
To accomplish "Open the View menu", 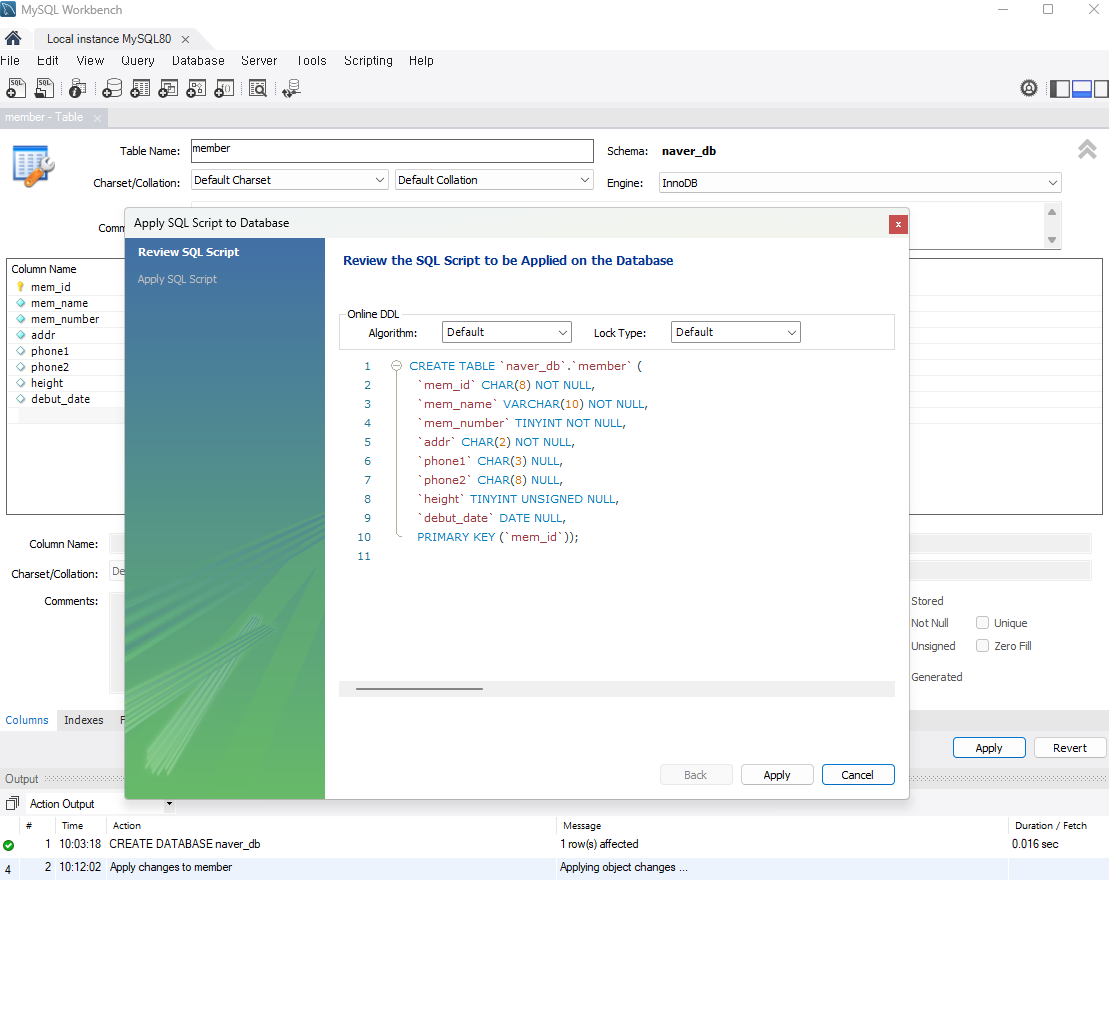I will tap(90, 61).
